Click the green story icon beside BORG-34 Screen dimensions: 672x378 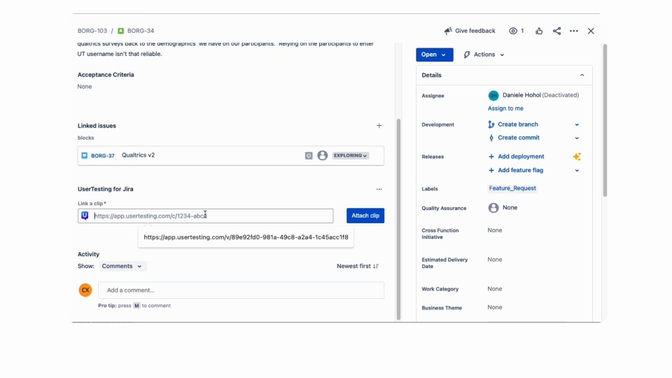coord(121,31)
